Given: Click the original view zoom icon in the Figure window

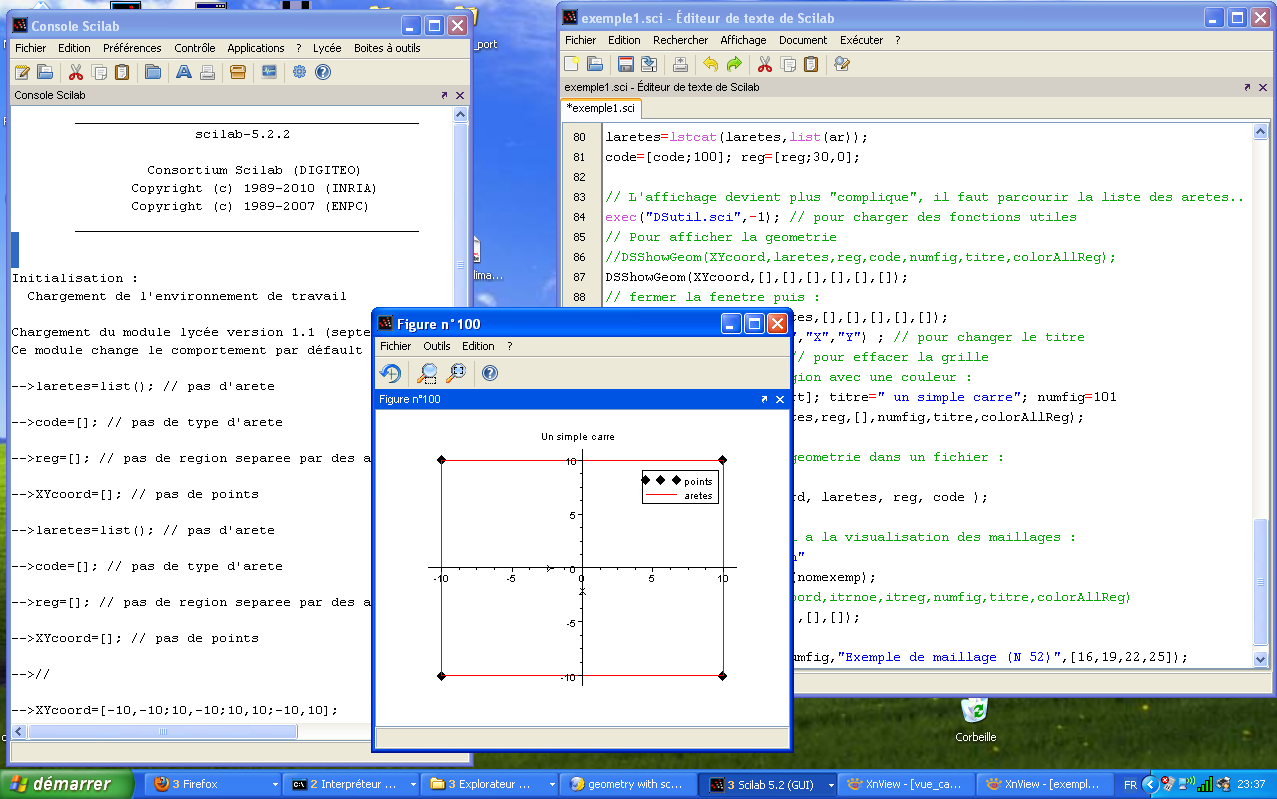Looking at the screenshot, I should click(x=457, y=373).
